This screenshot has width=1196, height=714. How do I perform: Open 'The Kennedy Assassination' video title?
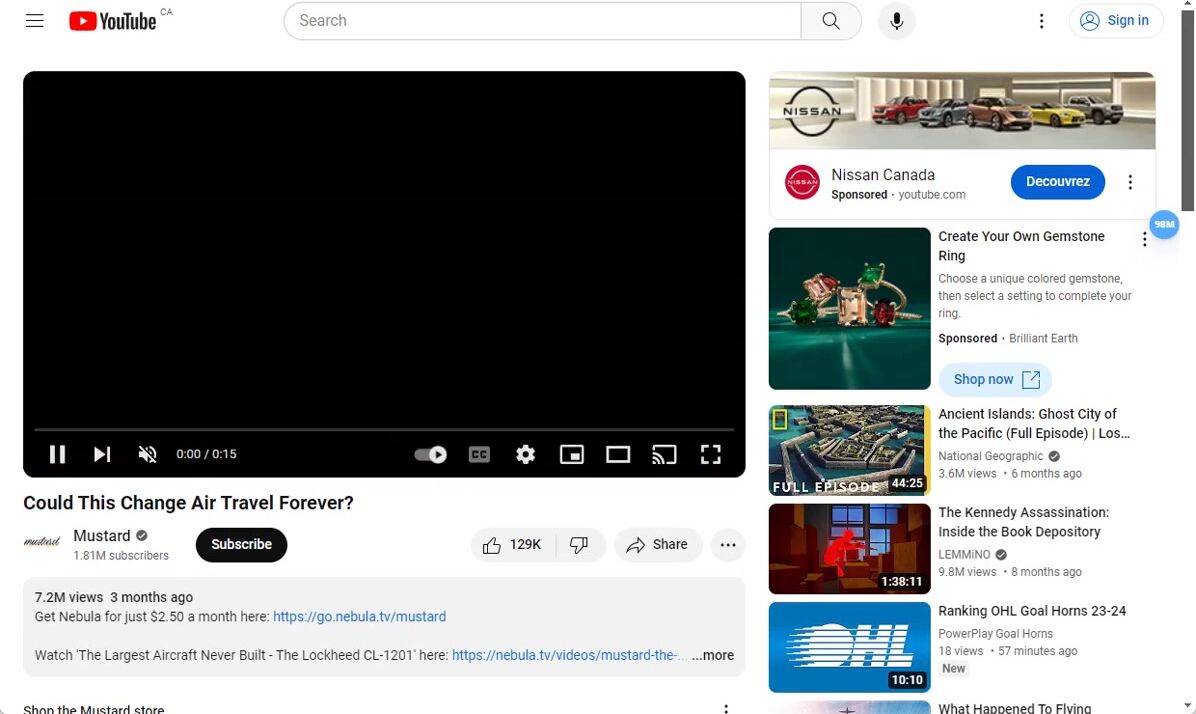point(1024,522)
